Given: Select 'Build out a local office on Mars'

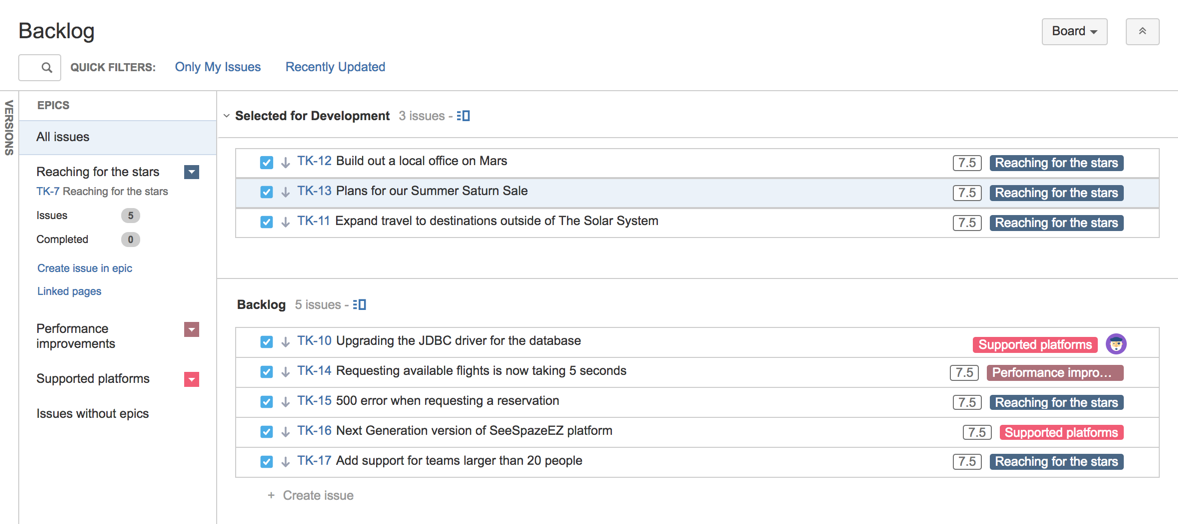Looking at the screenshot, I should tap(421, 161).
